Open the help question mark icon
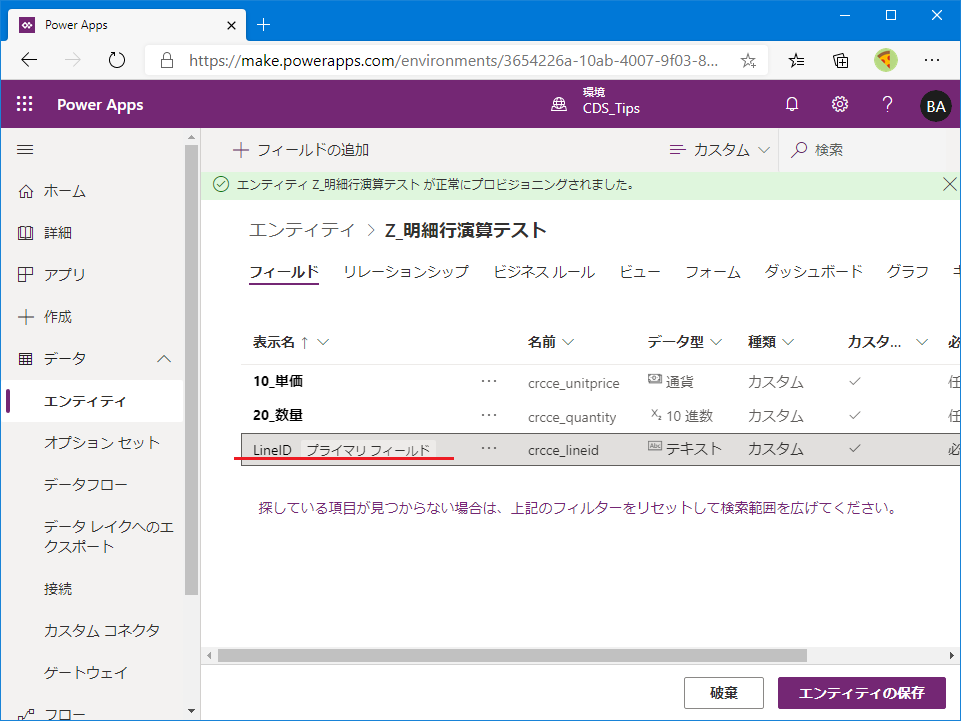 (x=887, y=104)
